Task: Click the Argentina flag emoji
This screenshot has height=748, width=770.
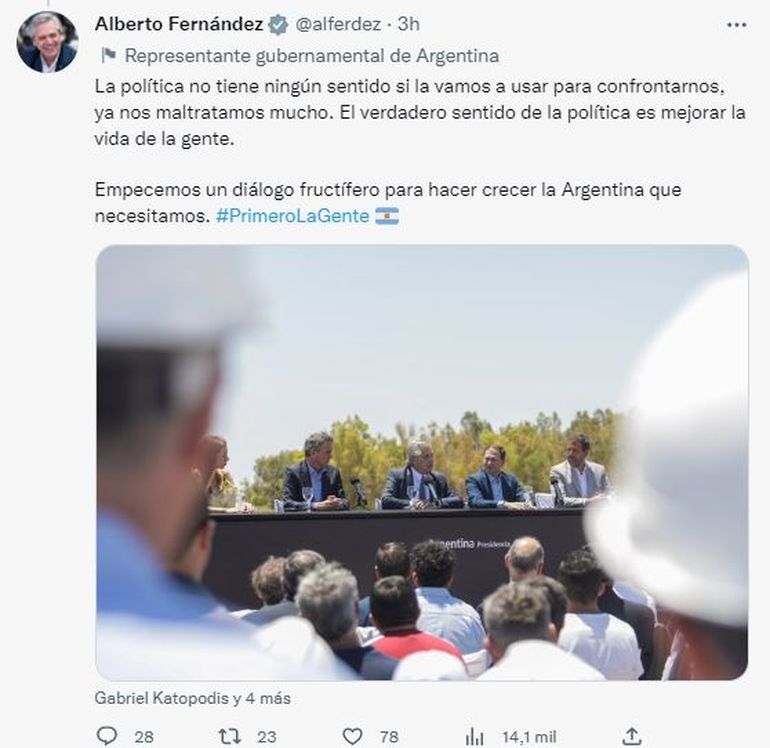Action: coord(387,216)
